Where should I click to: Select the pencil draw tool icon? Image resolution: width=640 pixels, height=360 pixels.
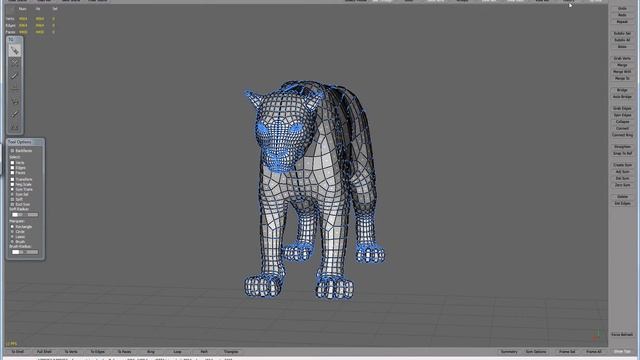(x=15, y=76)
